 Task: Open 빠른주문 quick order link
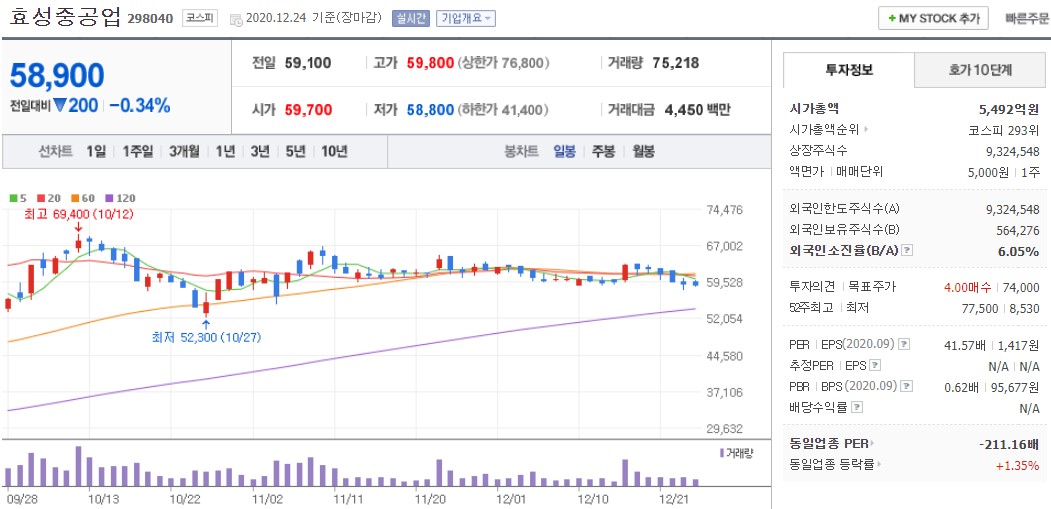click(1027, 19)
